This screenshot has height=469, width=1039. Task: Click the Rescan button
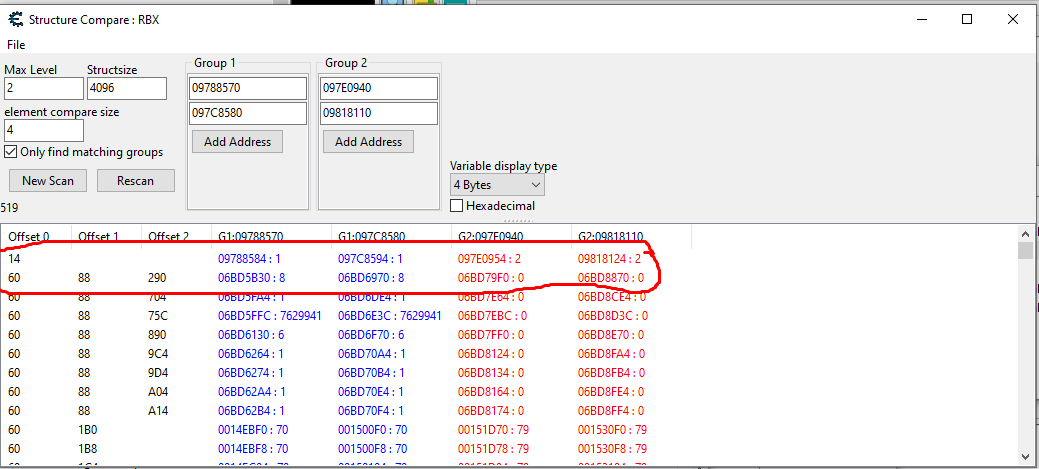pyautogui.click(x=135, y=180)
